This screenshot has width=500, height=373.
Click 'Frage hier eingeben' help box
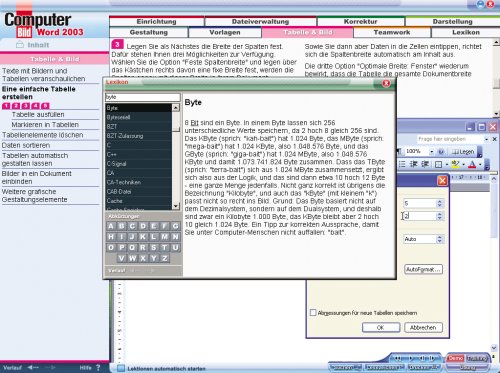pyautogui.click(x=449, y=139)
